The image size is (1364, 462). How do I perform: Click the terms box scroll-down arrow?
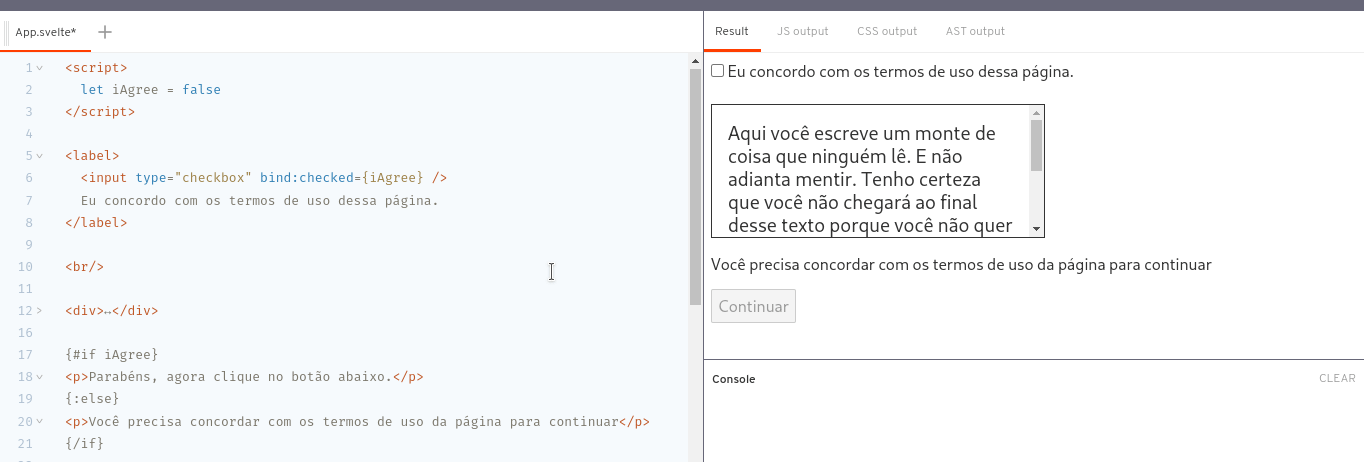point(1036,229)
